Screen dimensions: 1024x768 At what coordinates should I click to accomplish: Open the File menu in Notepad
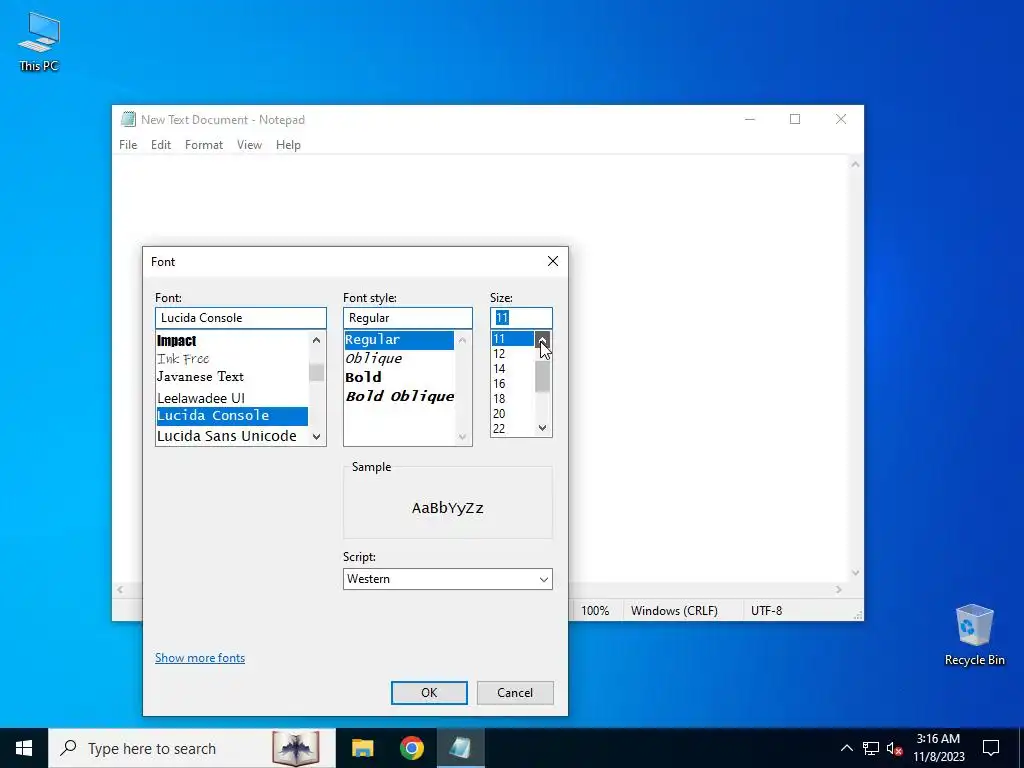[128, 145]
